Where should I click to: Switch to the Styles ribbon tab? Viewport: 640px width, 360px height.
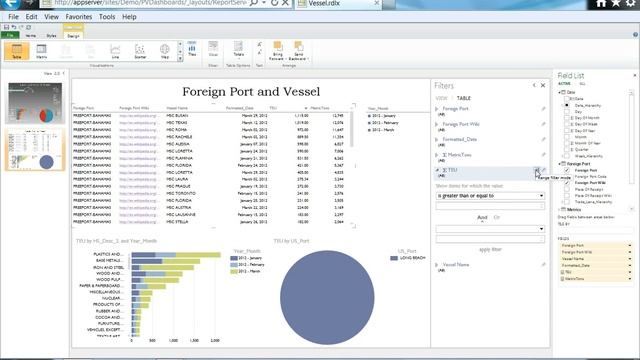51,36
